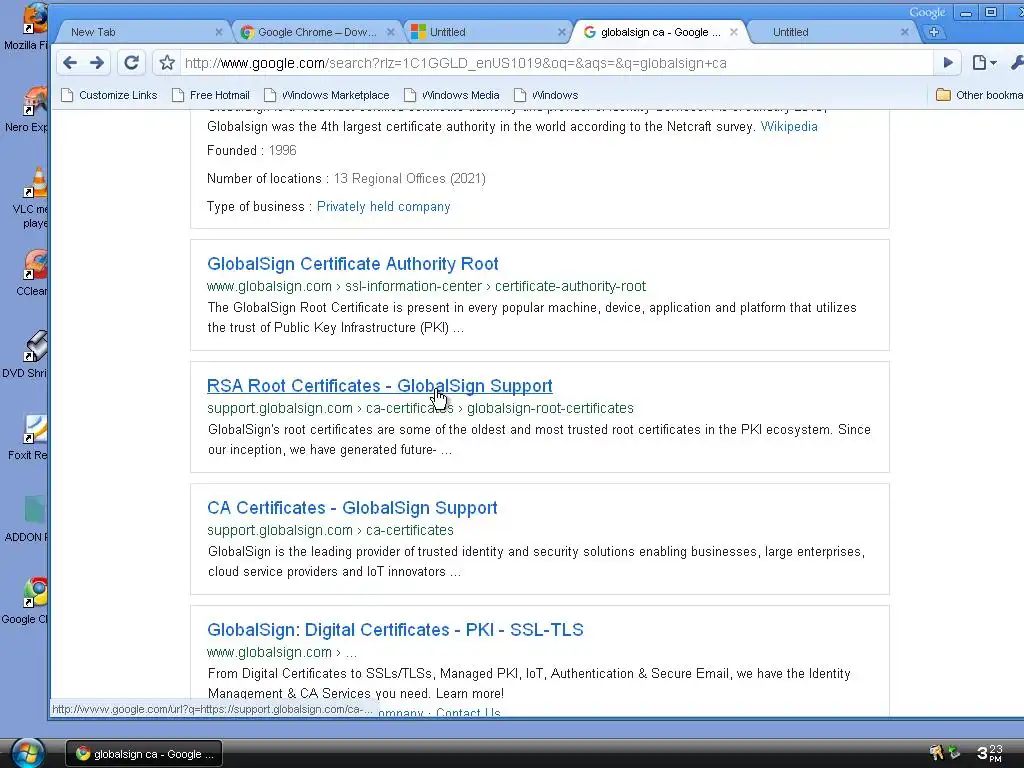This screenshot has height=768, width=1024.
Task: Switch to Google Chrome – Download tab
Action: coord(317,32)
